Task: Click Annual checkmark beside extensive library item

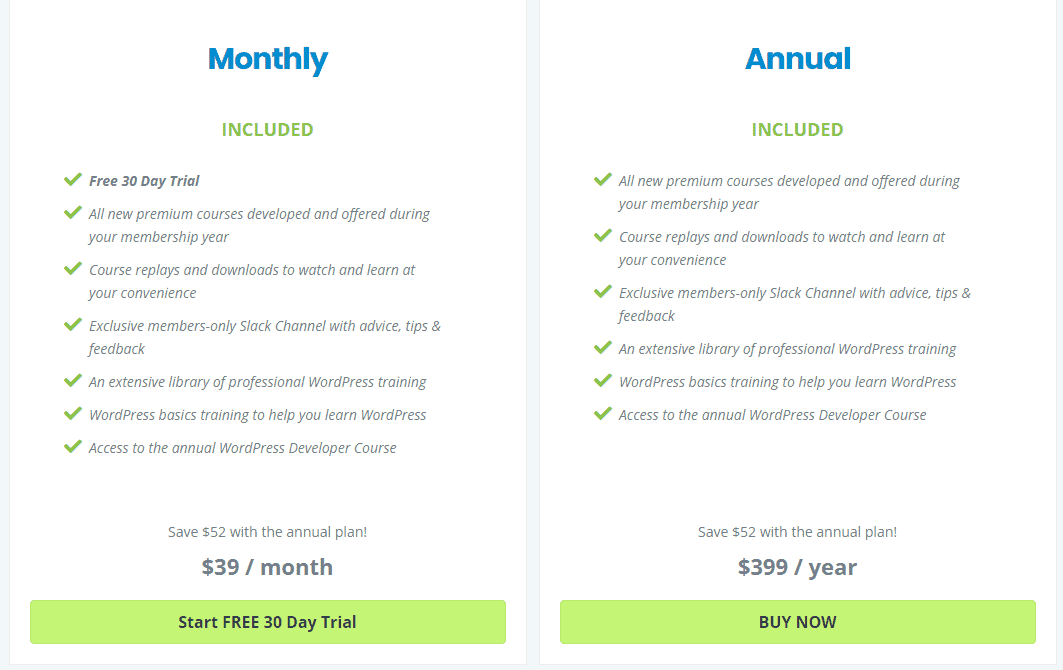Action: pos(603,348)
